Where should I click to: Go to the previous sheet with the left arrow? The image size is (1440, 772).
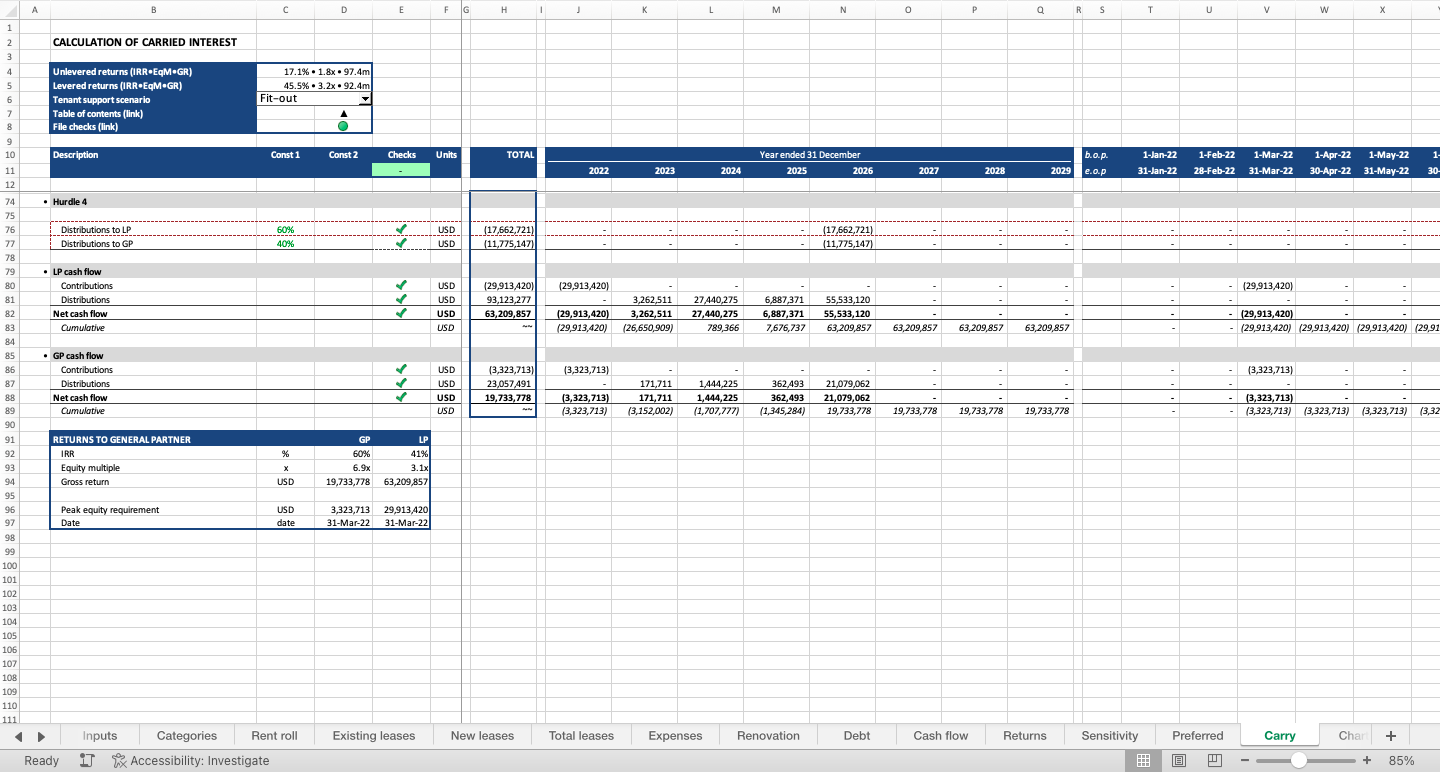coord(19,736)
